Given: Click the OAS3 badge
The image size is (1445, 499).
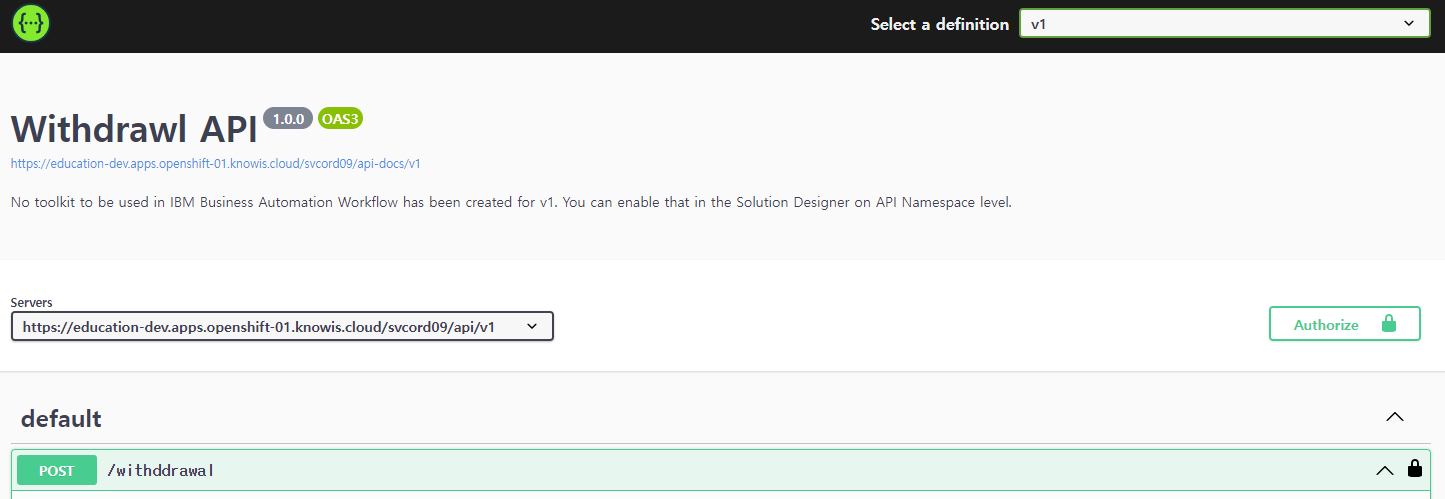Looking at the screenshot, I should 340,119.
